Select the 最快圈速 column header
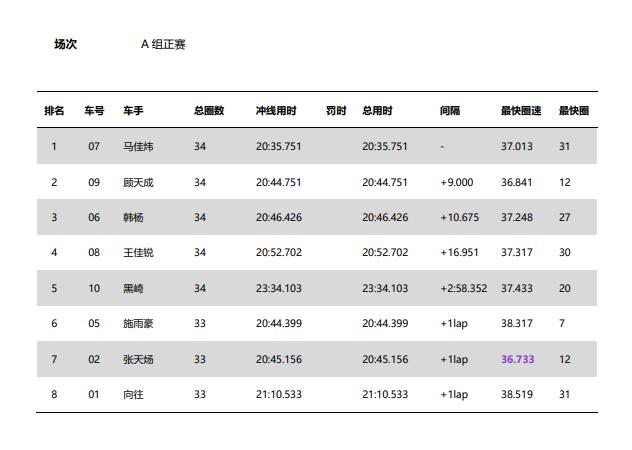 [x=521, y=110]
